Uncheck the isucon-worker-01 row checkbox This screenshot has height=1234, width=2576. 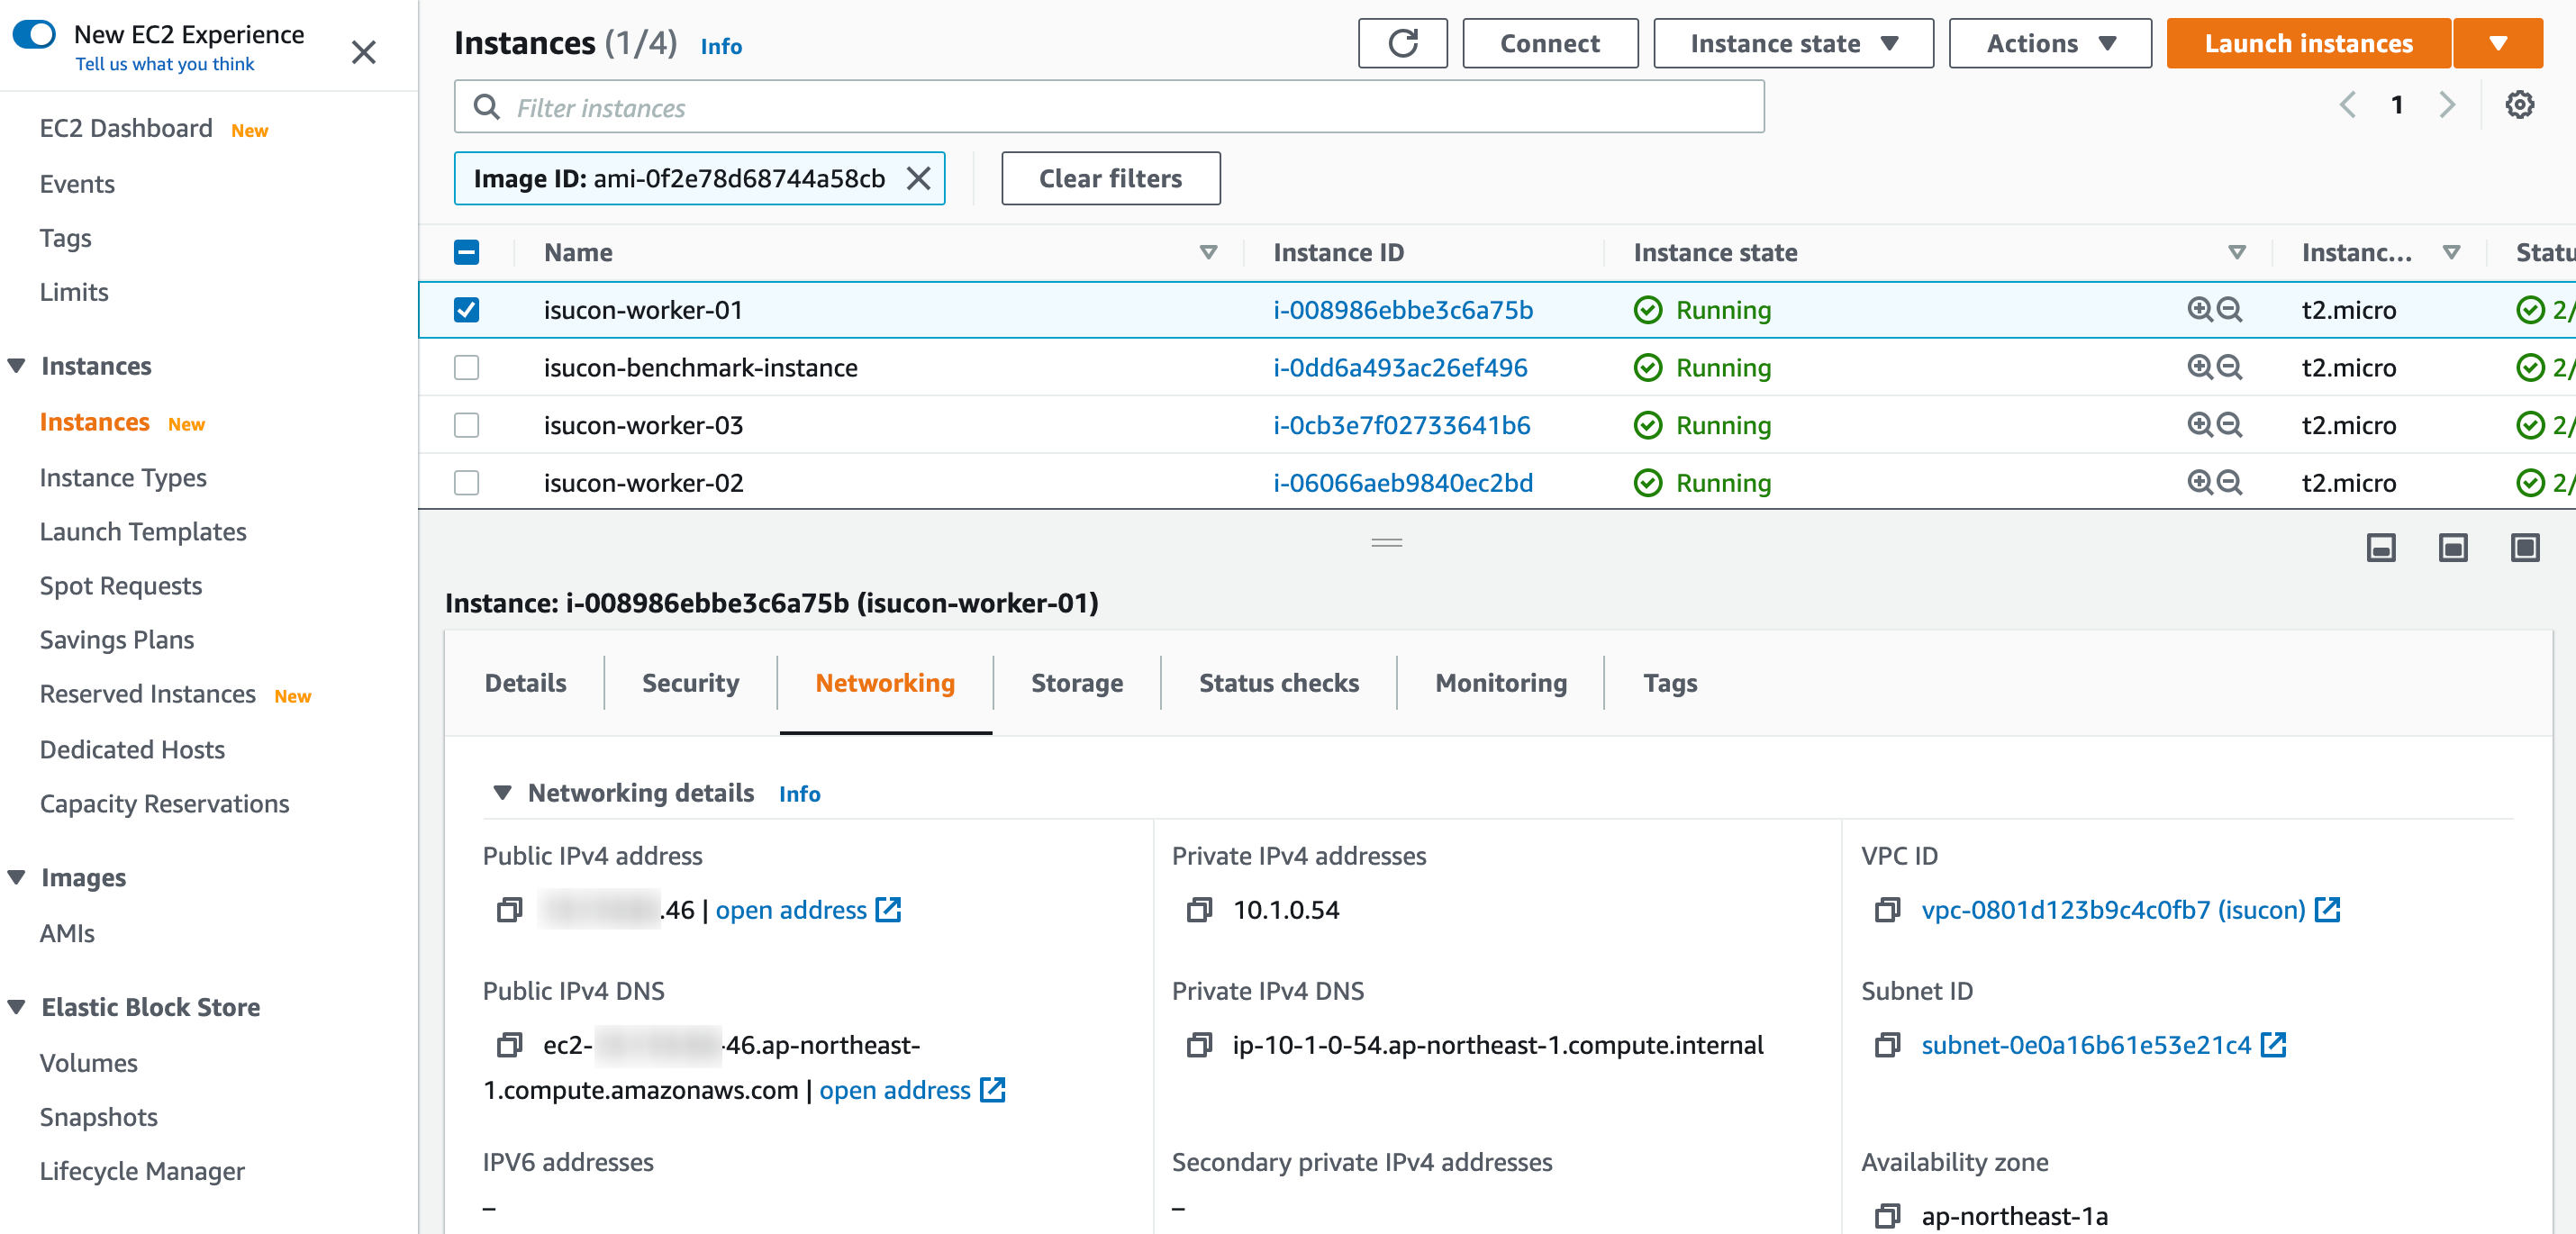466,310
